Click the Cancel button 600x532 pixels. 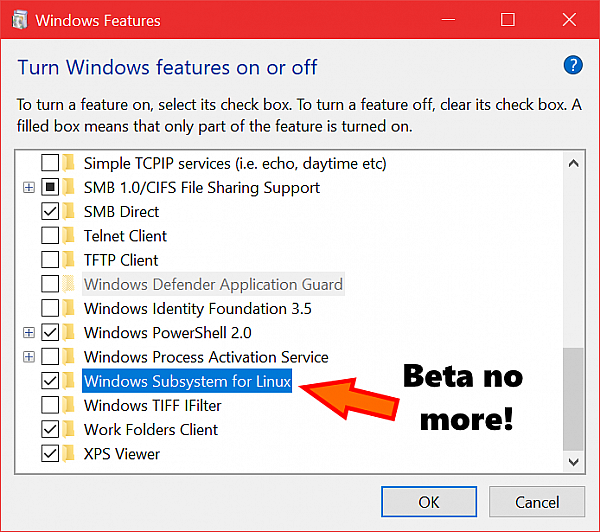(x=537, y=502)
